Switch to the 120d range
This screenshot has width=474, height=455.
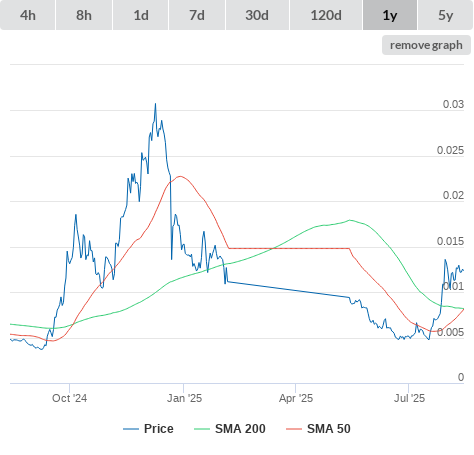coord(326,15)
